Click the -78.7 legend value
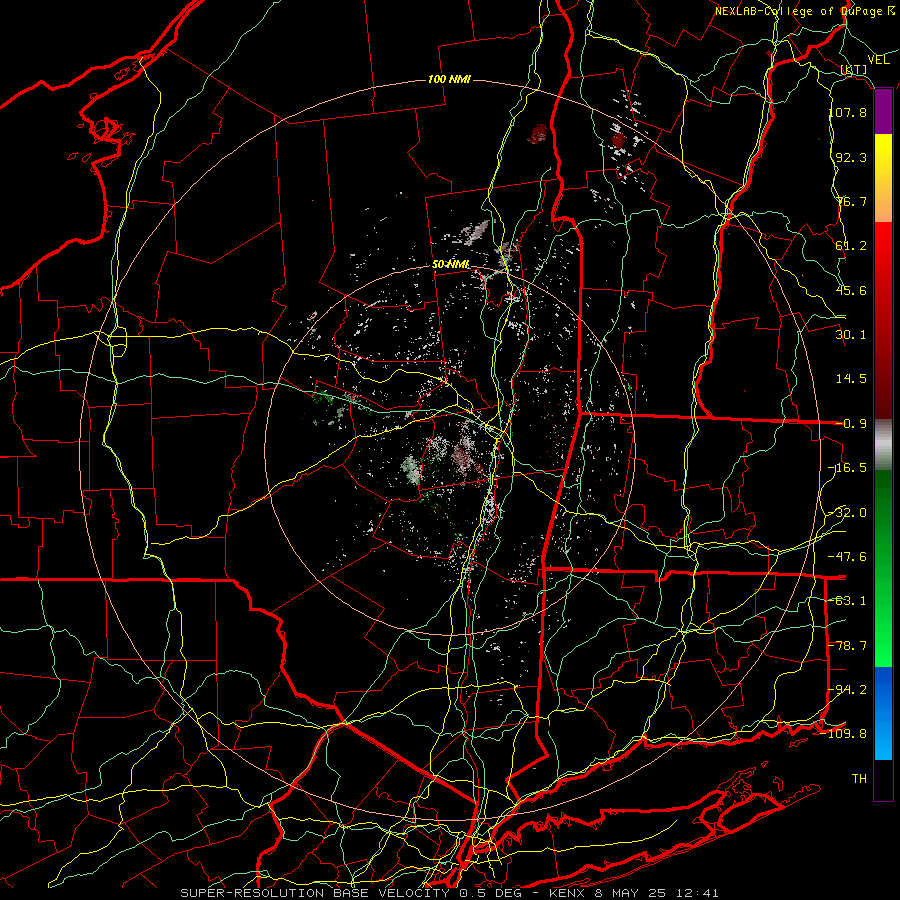Screen dimensions: 900x900 (848, 646)
